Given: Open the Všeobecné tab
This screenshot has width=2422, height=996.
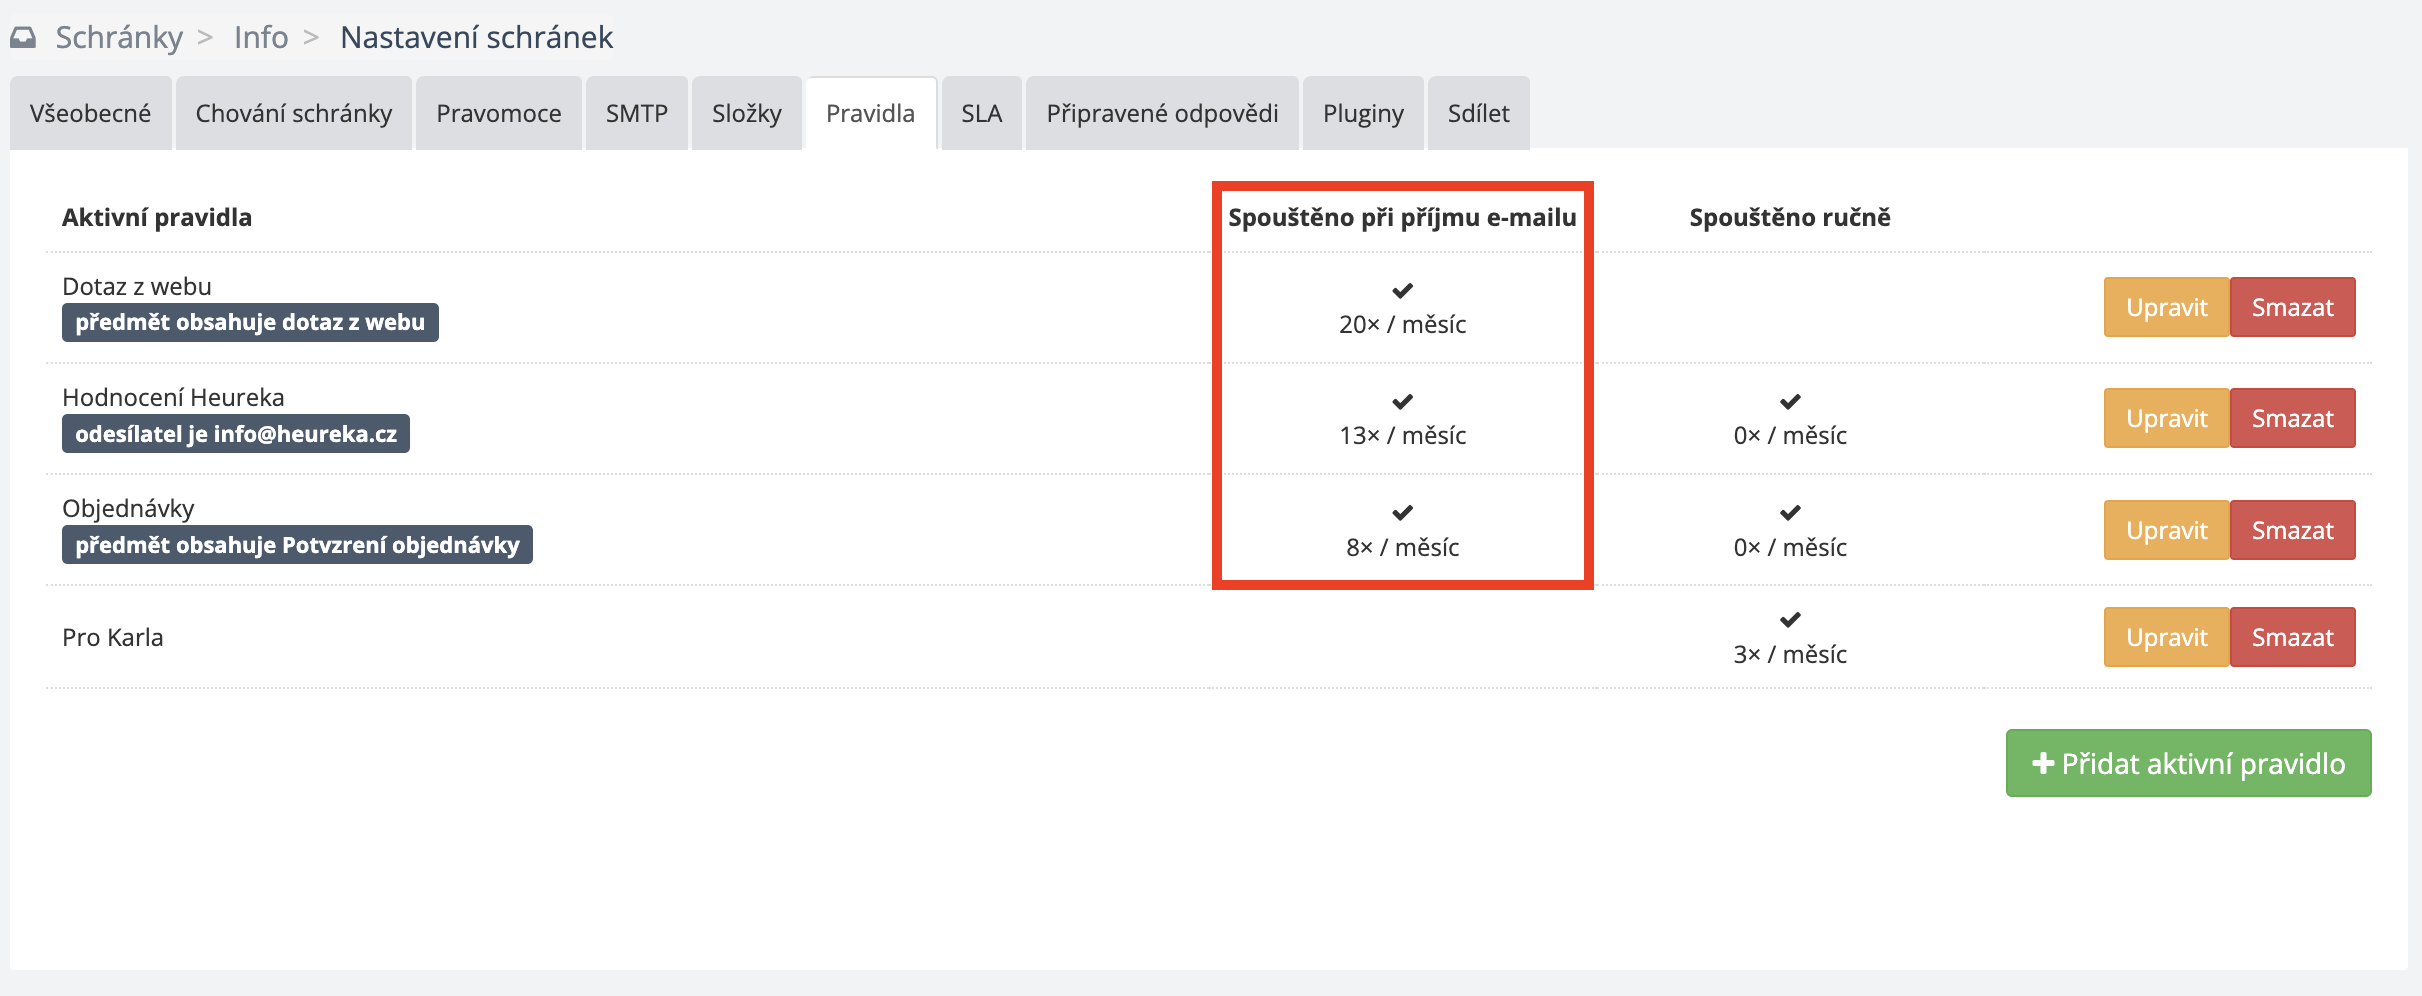Looking at the screenshot, I should coord(90,114).
